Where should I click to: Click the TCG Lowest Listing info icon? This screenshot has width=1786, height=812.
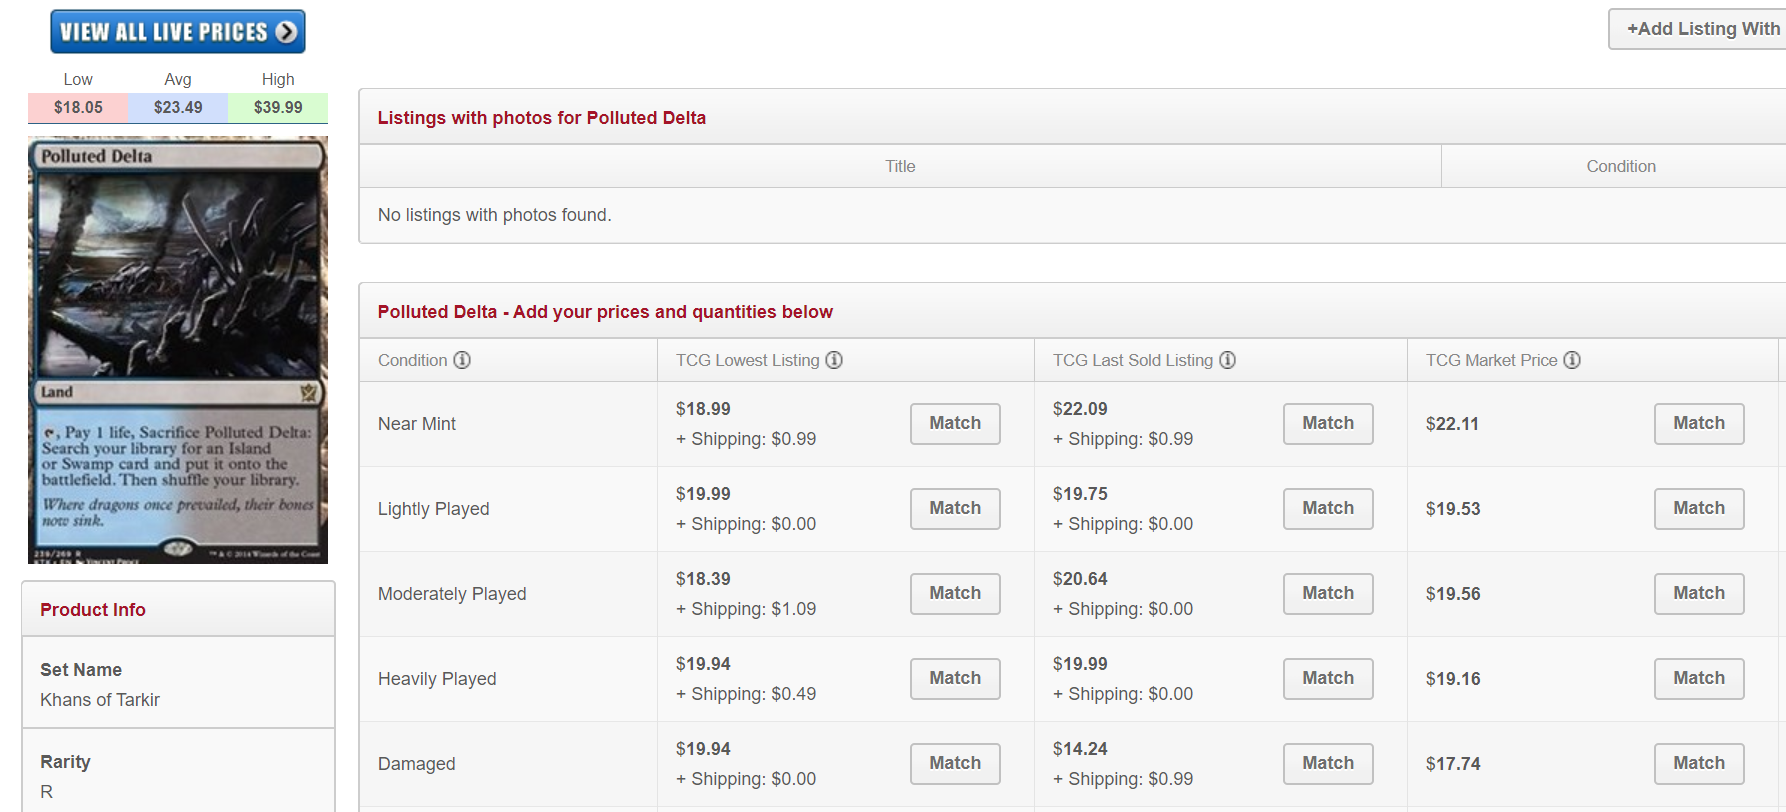pyautogui.click(x=834, y=360)
